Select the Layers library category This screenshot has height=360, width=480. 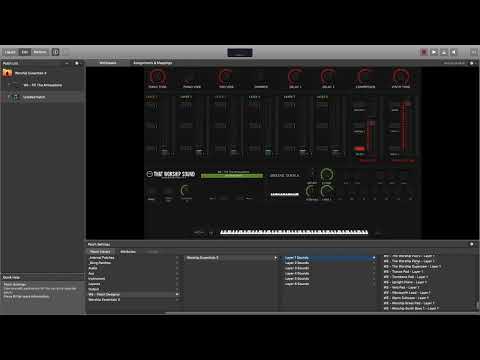133,284
